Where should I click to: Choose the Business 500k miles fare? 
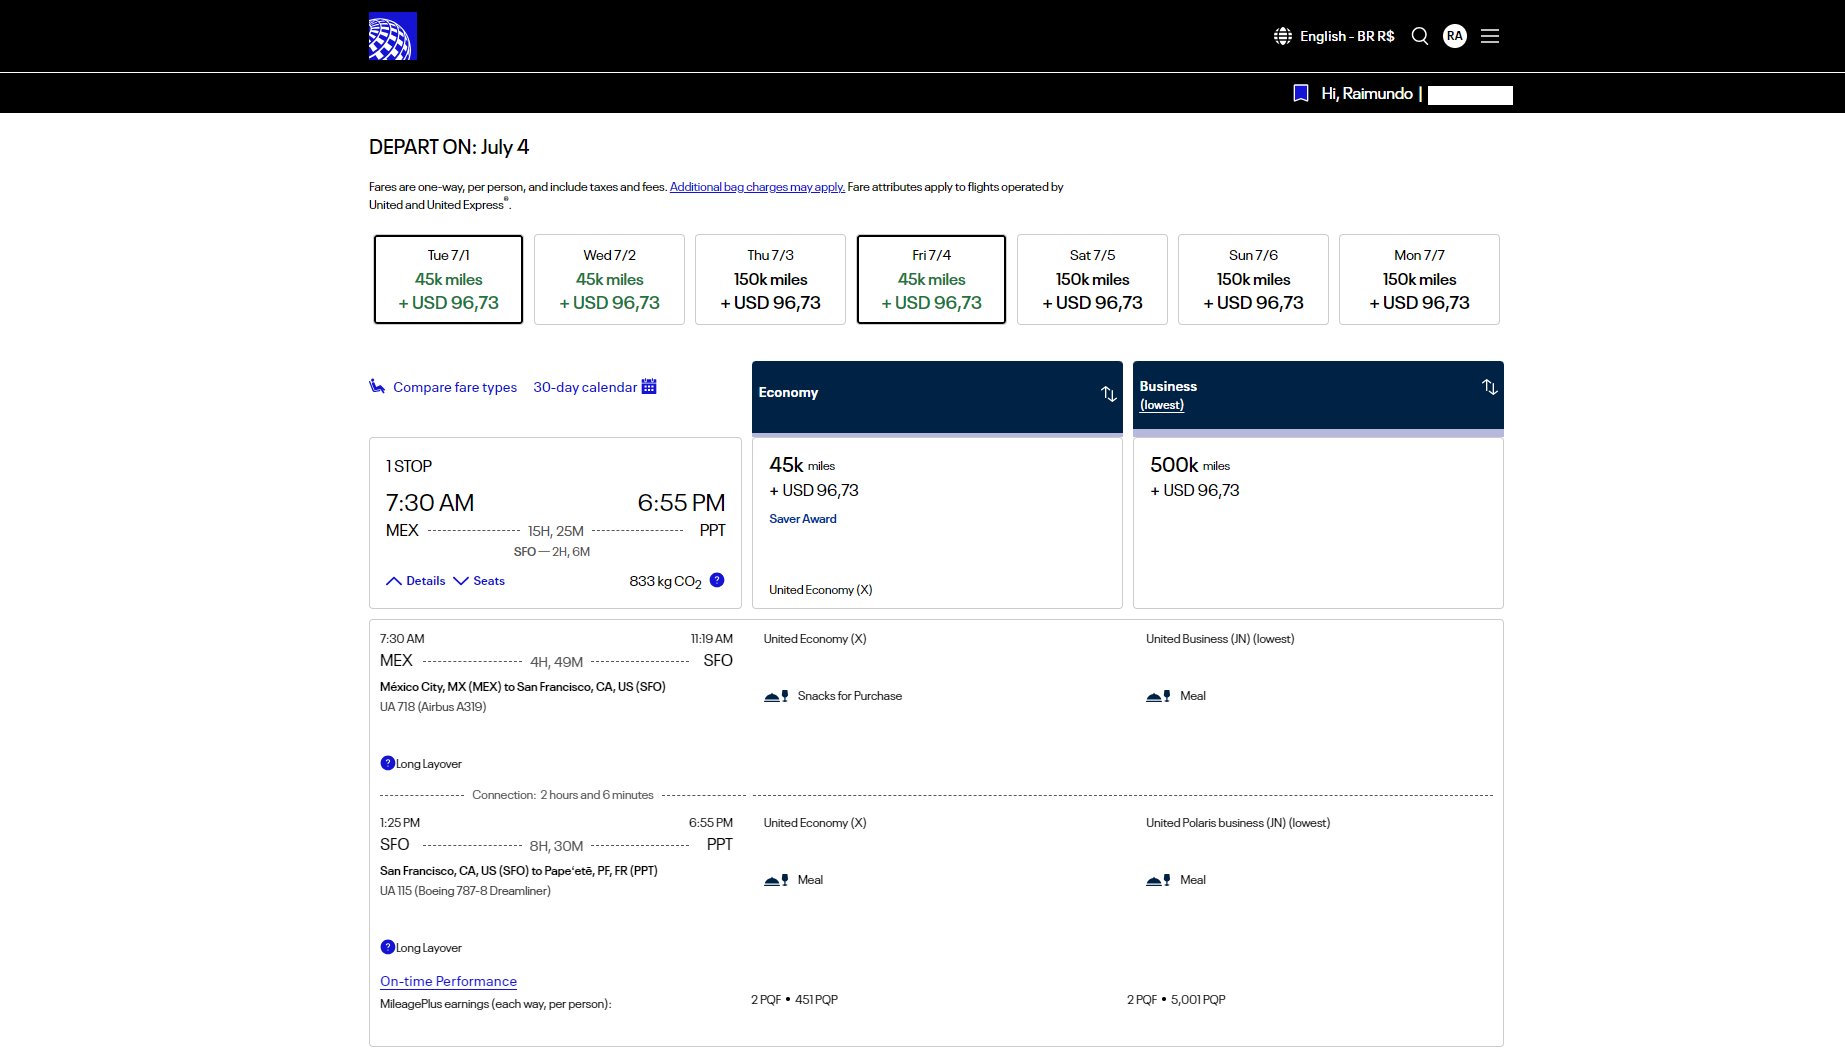[1318, 523]
